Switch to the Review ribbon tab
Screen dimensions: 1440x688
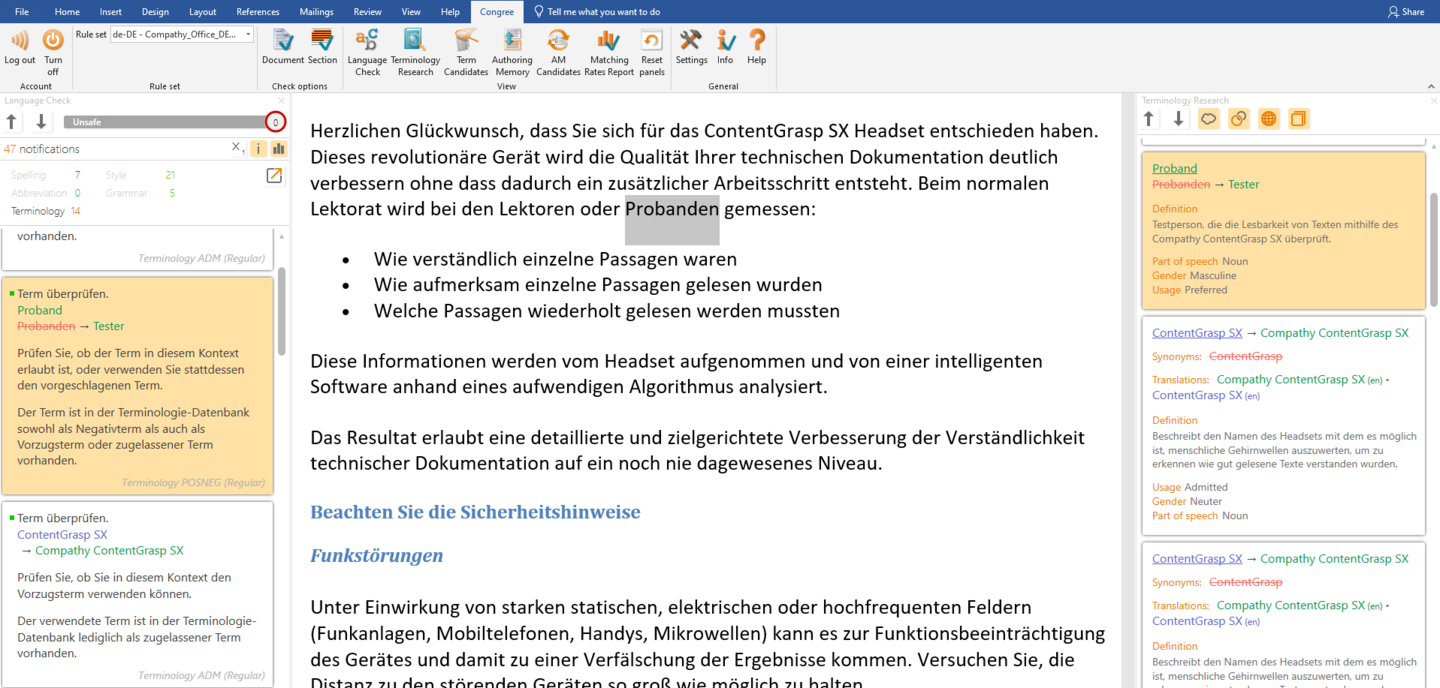(x=367, y=12)
